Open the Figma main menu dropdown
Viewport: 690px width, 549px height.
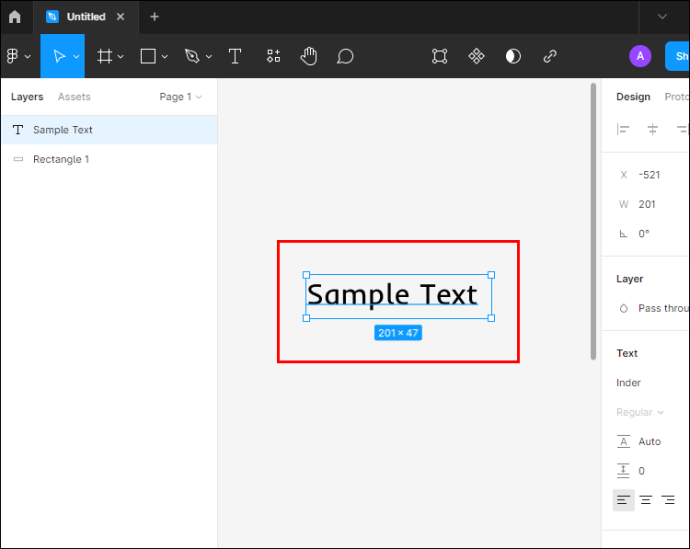pos(18,56)
